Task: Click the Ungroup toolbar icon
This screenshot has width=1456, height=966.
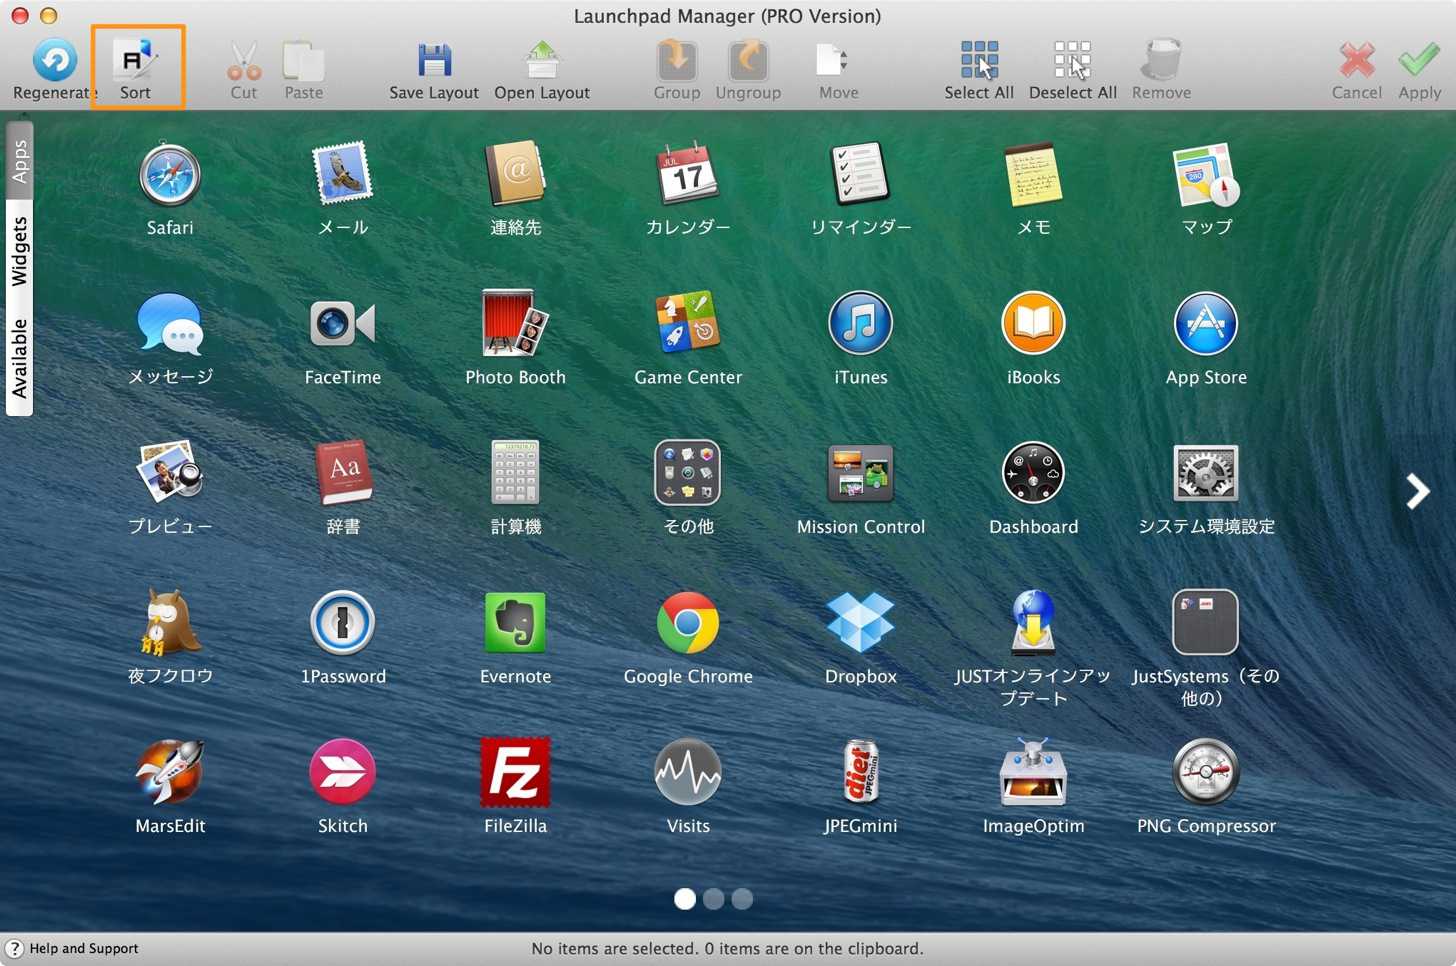Action: 748,61
